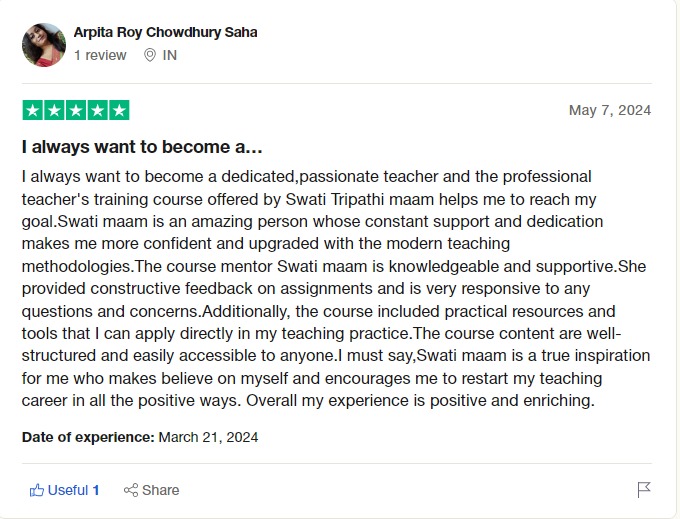Click the useful count number 1
680x519 pixels.
click(96, 490)
